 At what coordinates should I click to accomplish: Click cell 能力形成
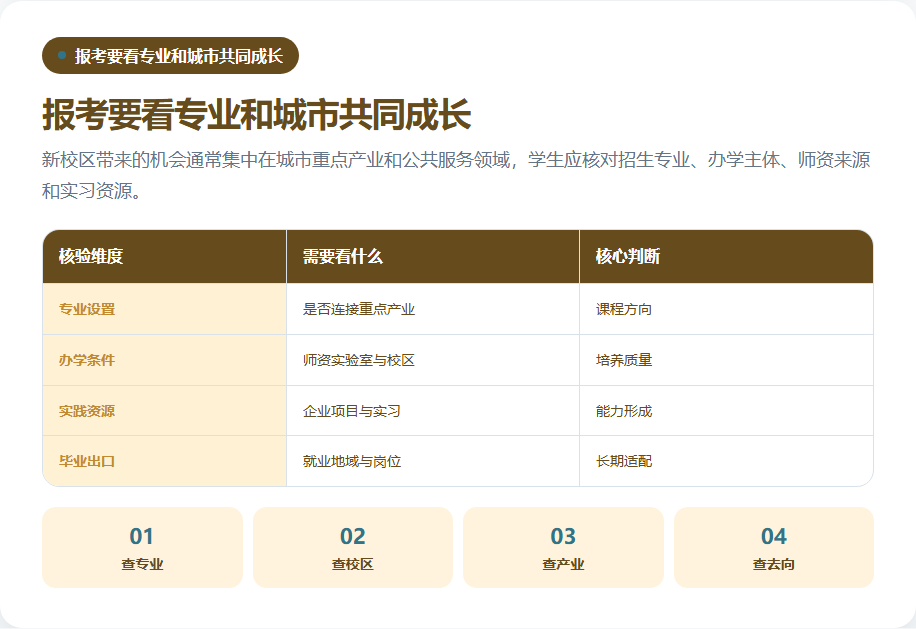[726, 411]
